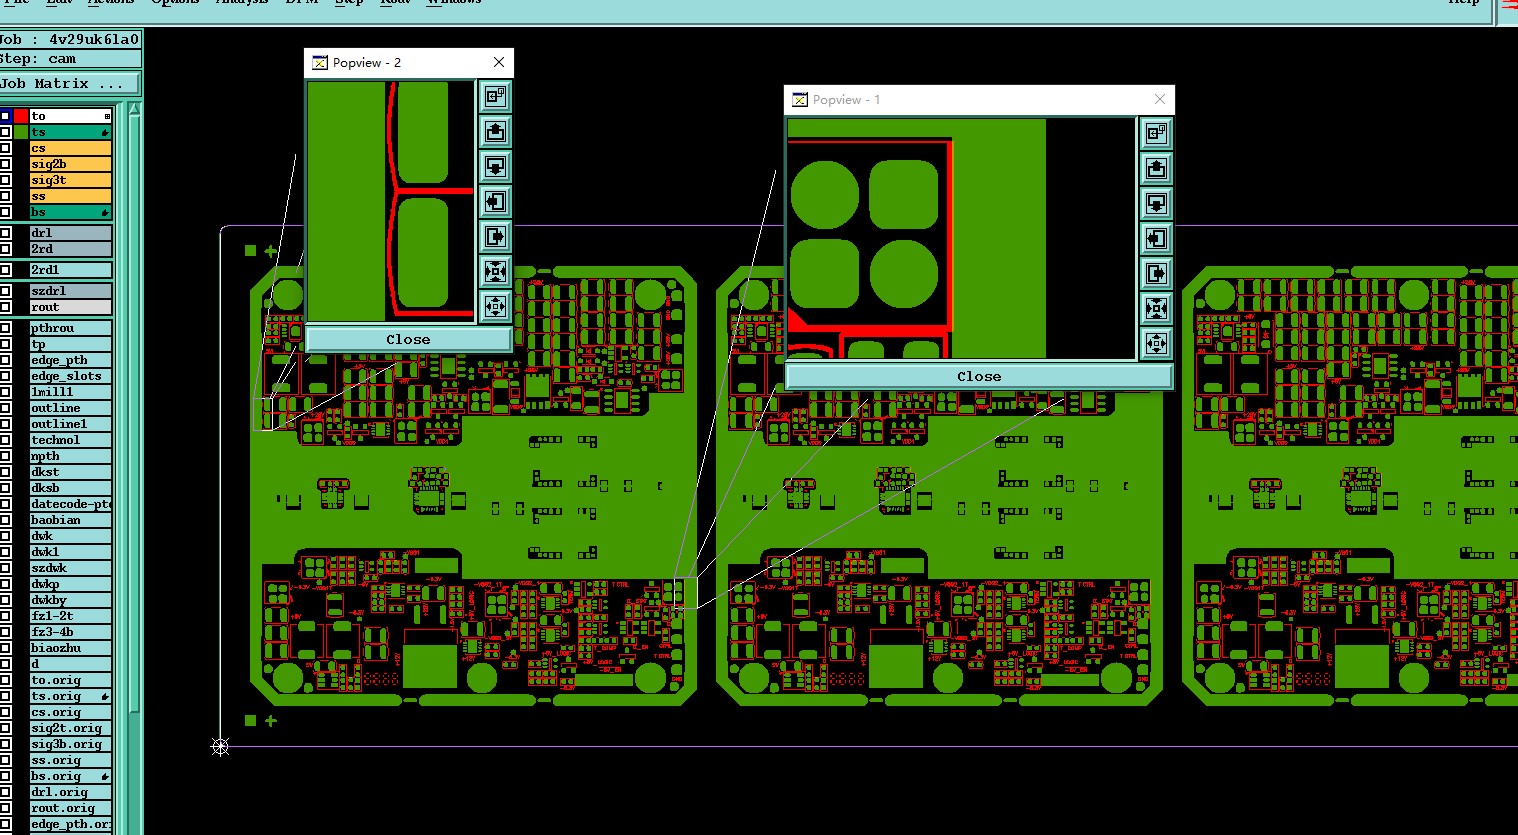Click the red color swatch of layer to
This screenshot has height=835, width=1518.
tap(21, 116)
